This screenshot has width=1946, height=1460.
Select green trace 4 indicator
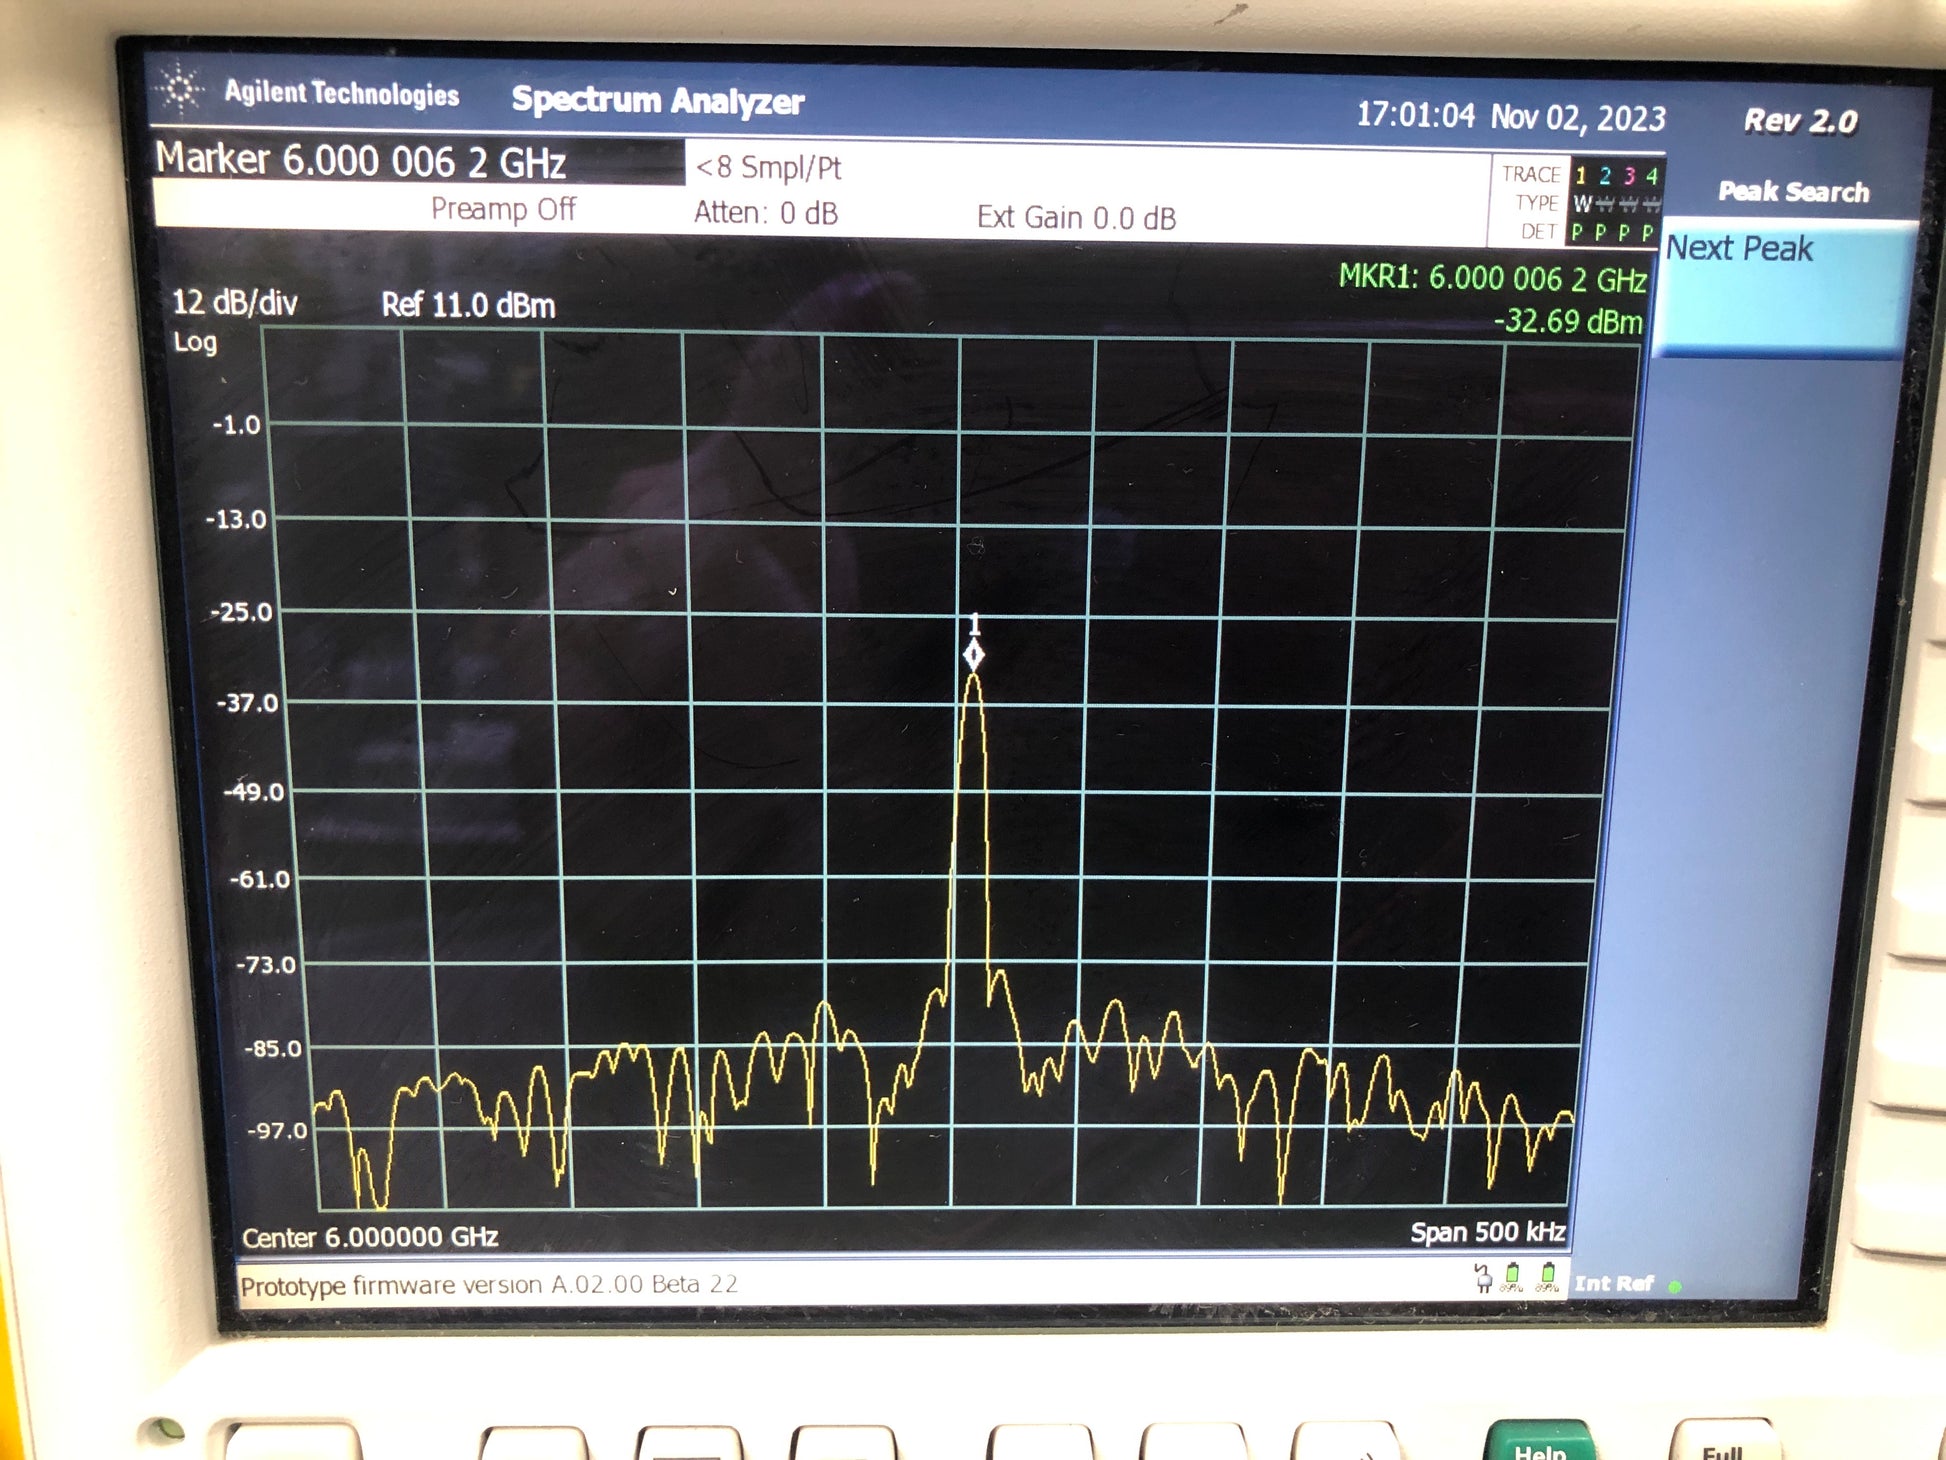(1652, 177)
